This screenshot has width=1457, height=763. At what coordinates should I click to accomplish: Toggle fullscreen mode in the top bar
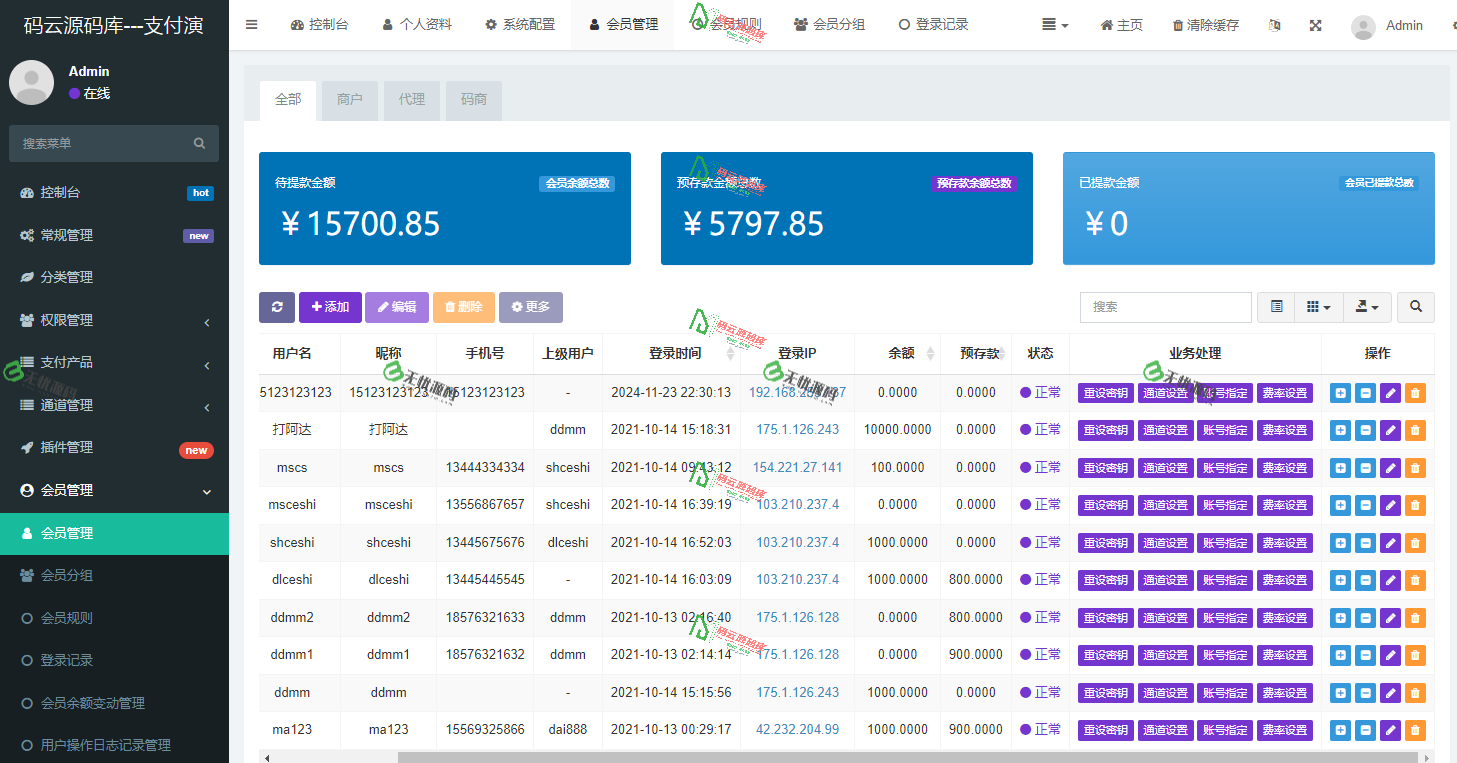pos(1315,25)
